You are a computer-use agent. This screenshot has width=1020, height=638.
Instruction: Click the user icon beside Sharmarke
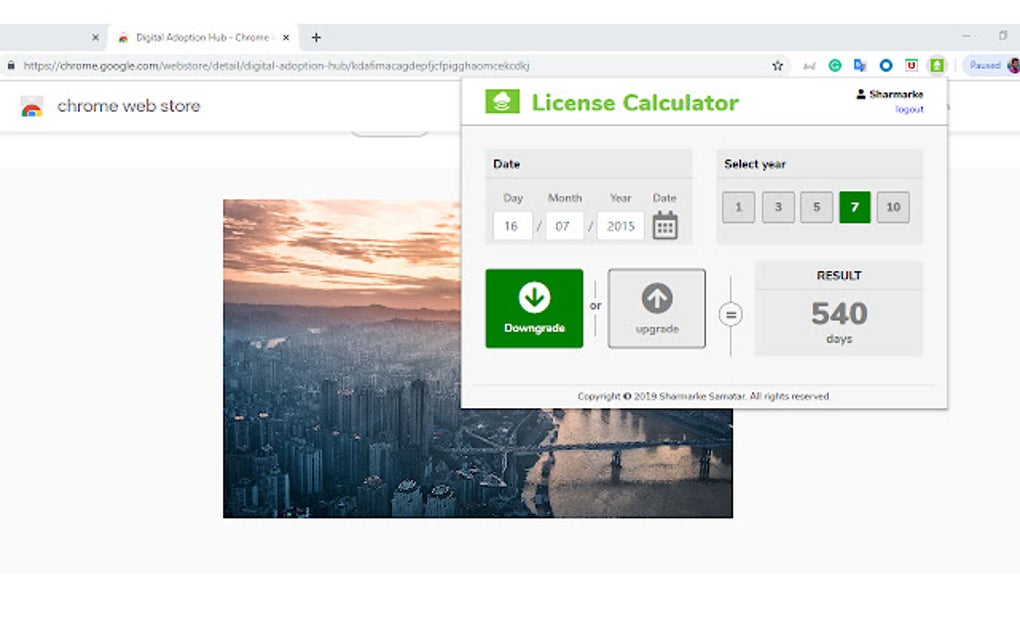862,93
